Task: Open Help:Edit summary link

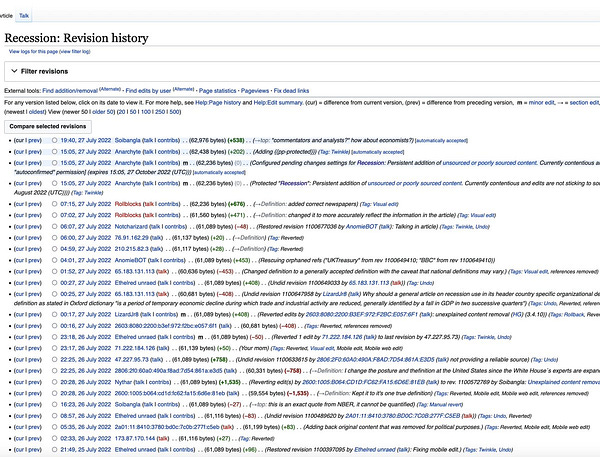Action: coord(278,103)
